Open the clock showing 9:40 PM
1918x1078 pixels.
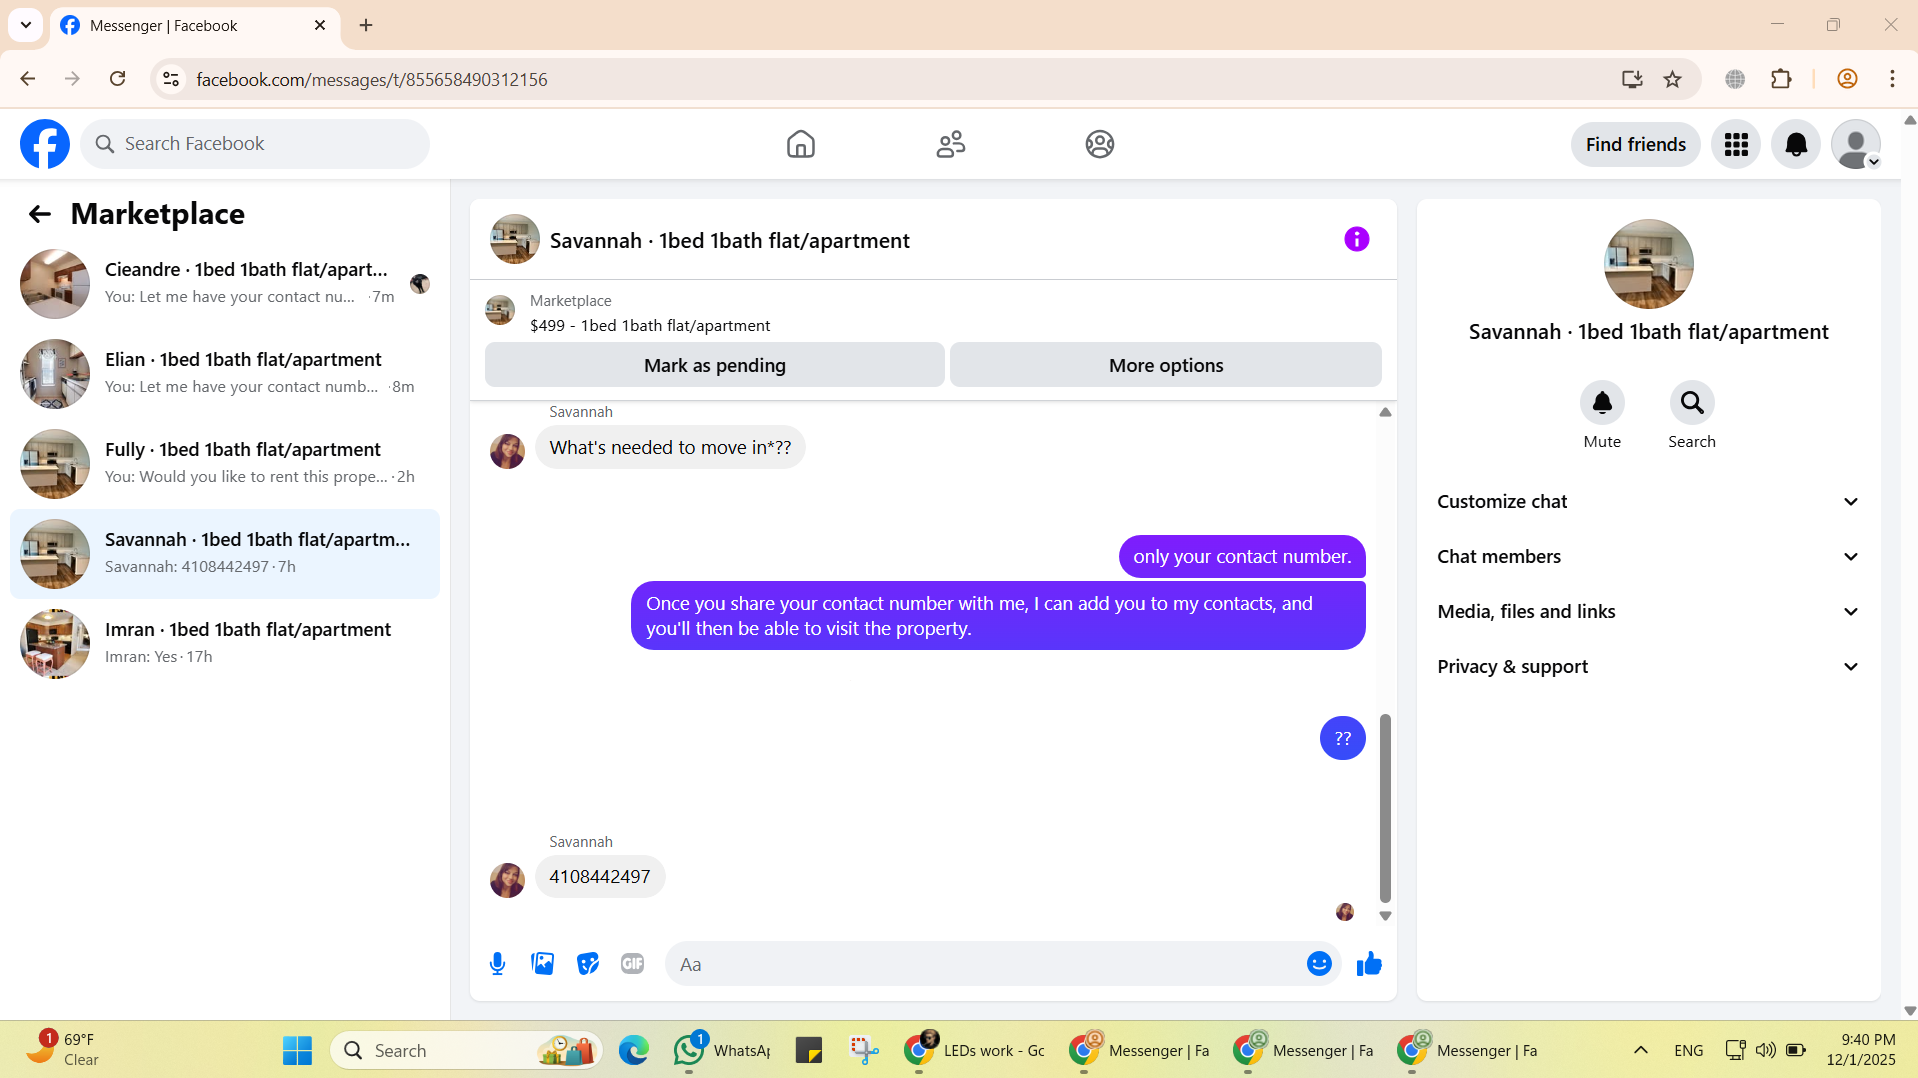(1860, 1050)
